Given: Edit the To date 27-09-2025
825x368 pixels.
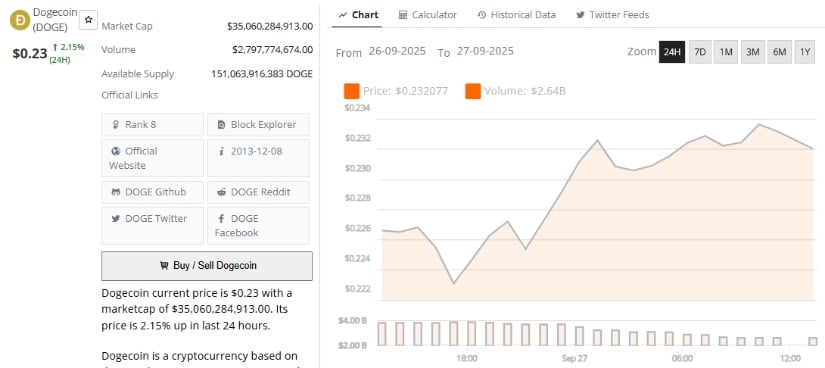Looking at the screenshot, I should (x=485, y=52).
